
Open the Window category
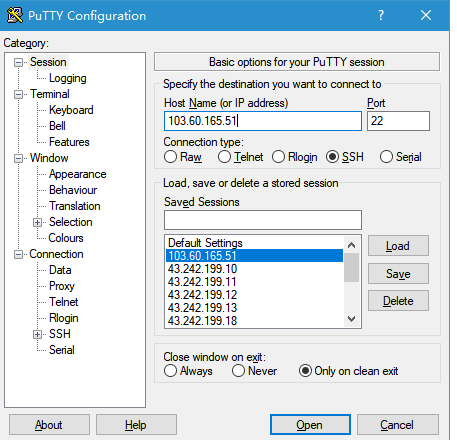[x=49, y=158]
